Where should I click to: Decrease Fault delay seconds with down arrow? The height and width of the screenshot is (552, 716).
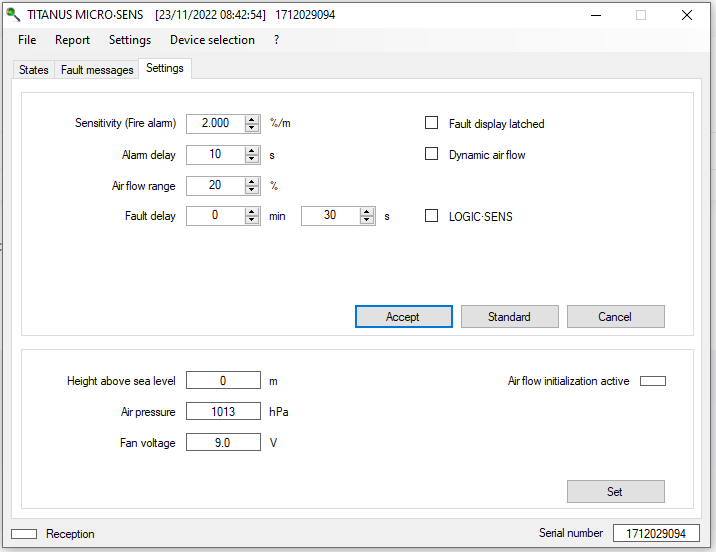click(x=367, y=220)
